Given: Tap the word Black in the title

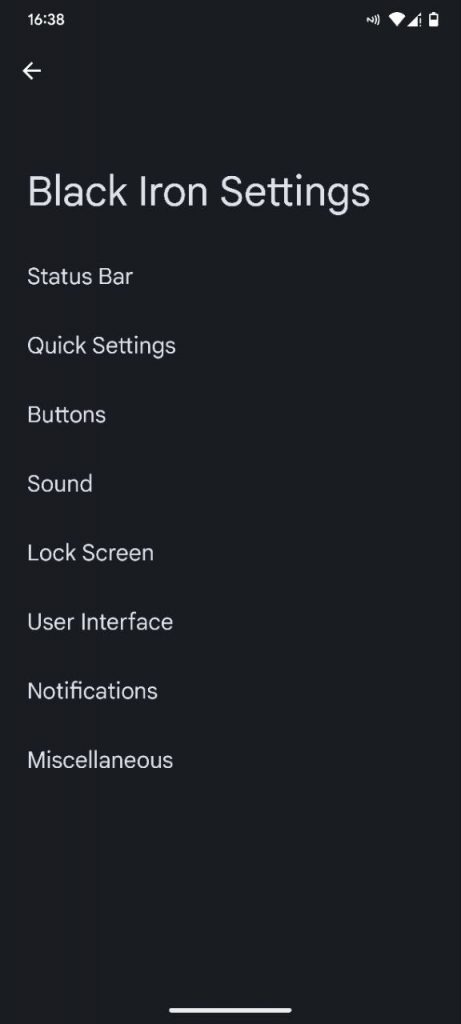Looking at the screenshot, I should click(77, 191).
